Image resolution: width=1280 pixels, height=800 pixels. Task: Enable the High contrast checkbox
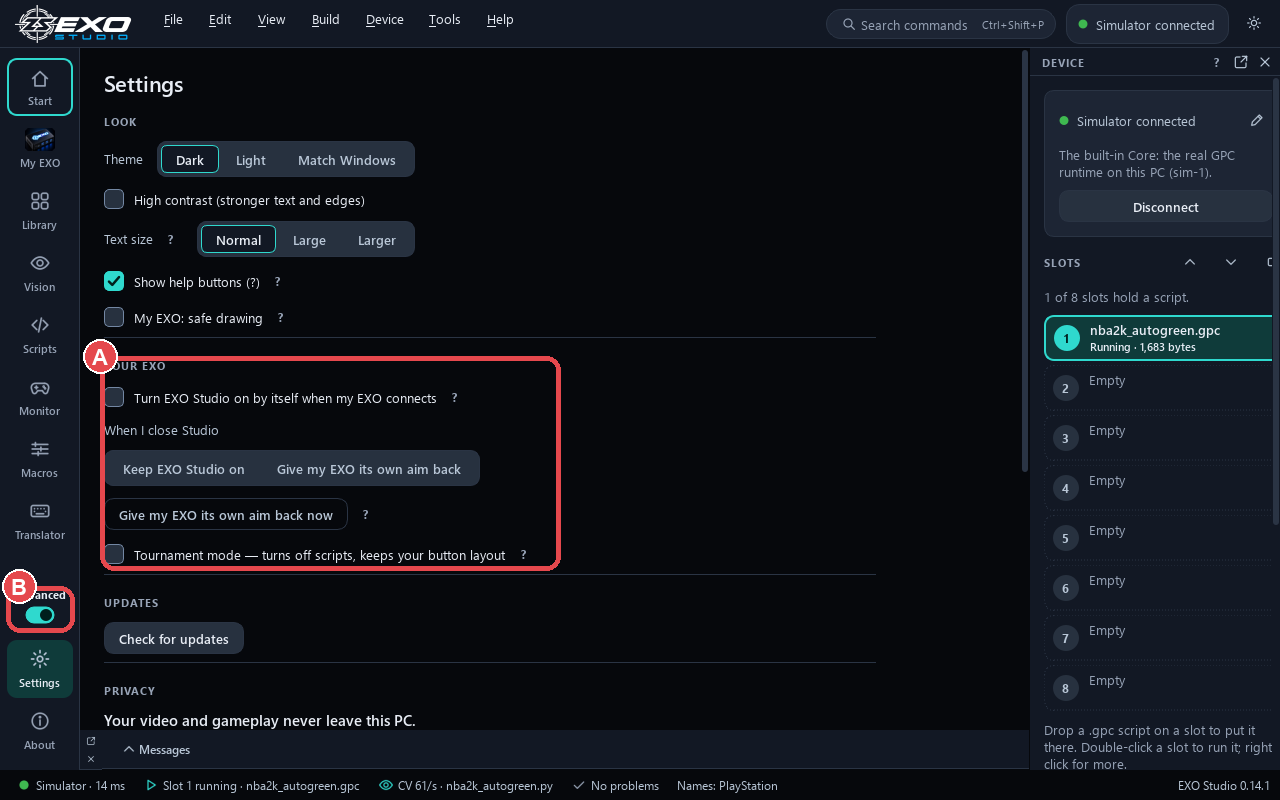coord(114,199)
